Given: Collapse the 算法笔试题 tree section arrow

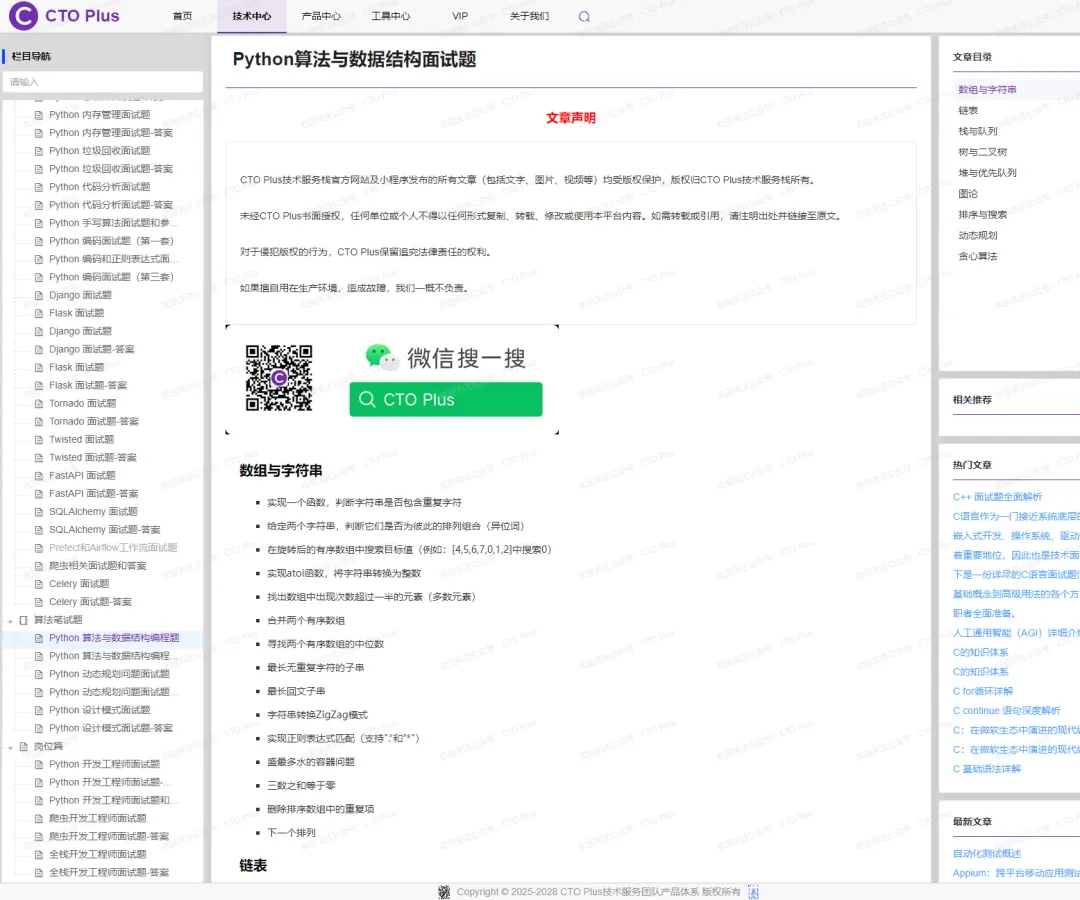Looking at the screenshot, I should pyautogui.click(x=10, y=621).
